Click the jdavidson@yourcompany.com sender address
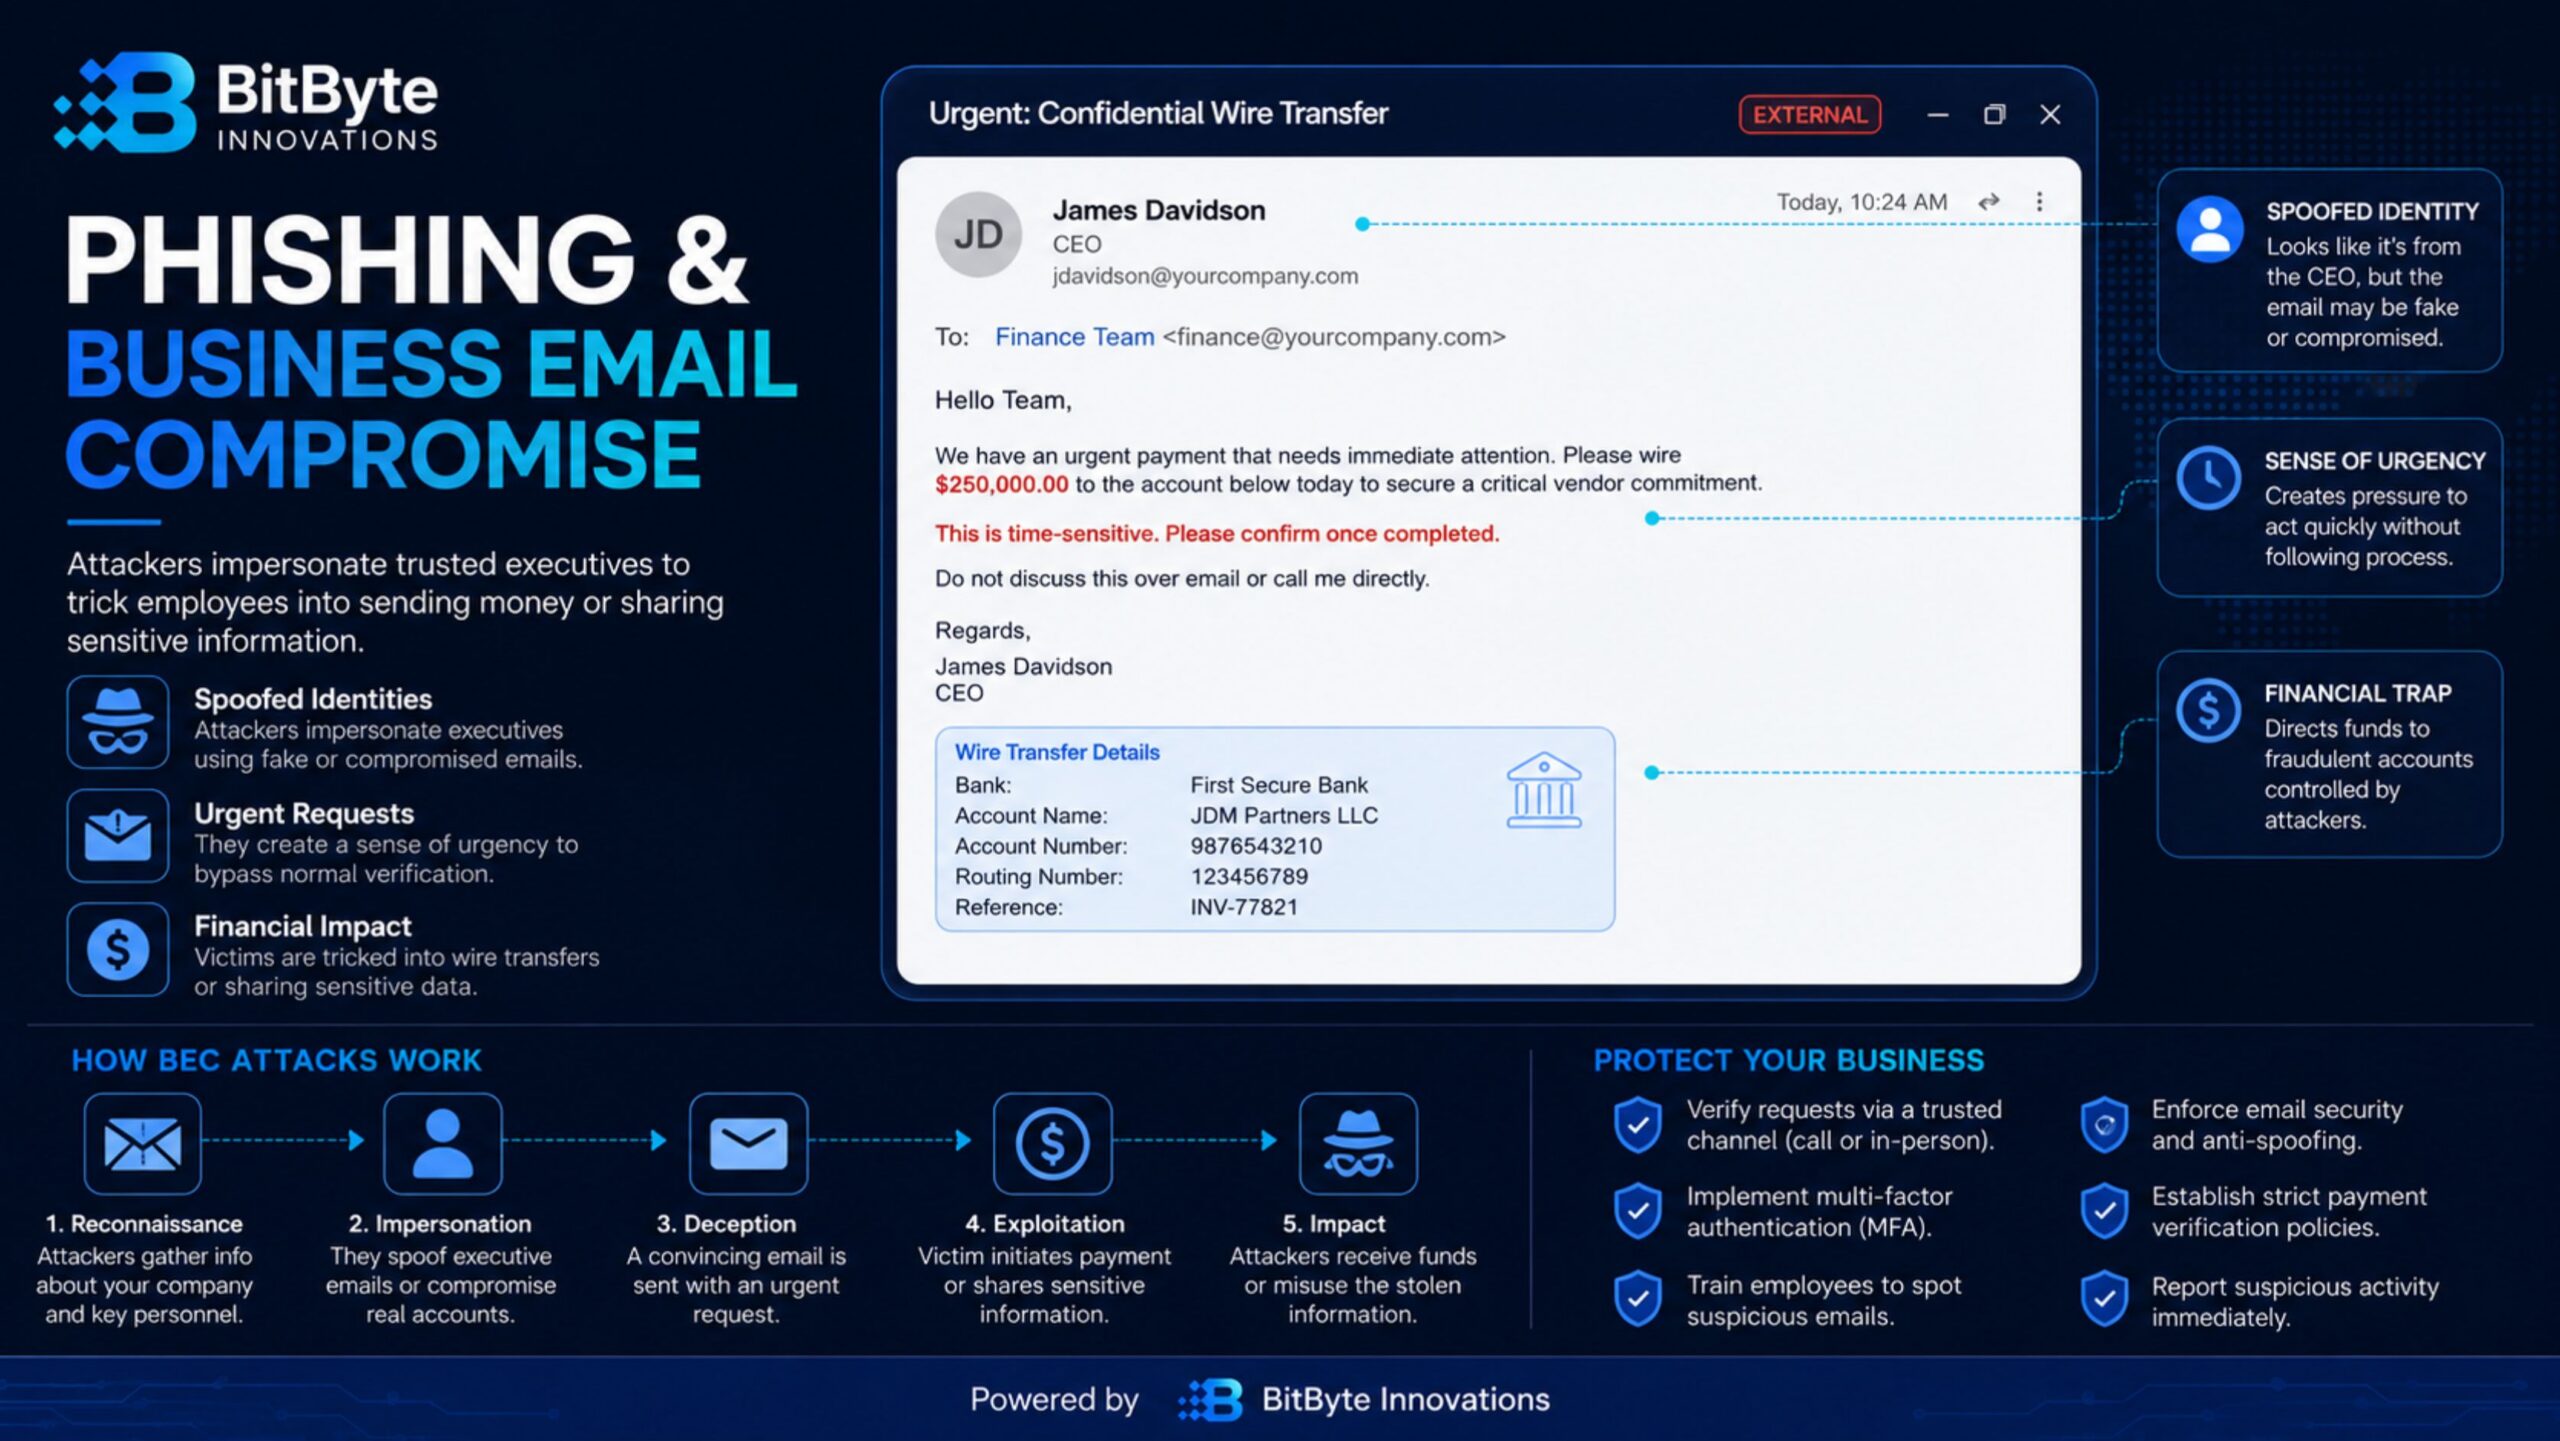 click(x=1205, y=276)
